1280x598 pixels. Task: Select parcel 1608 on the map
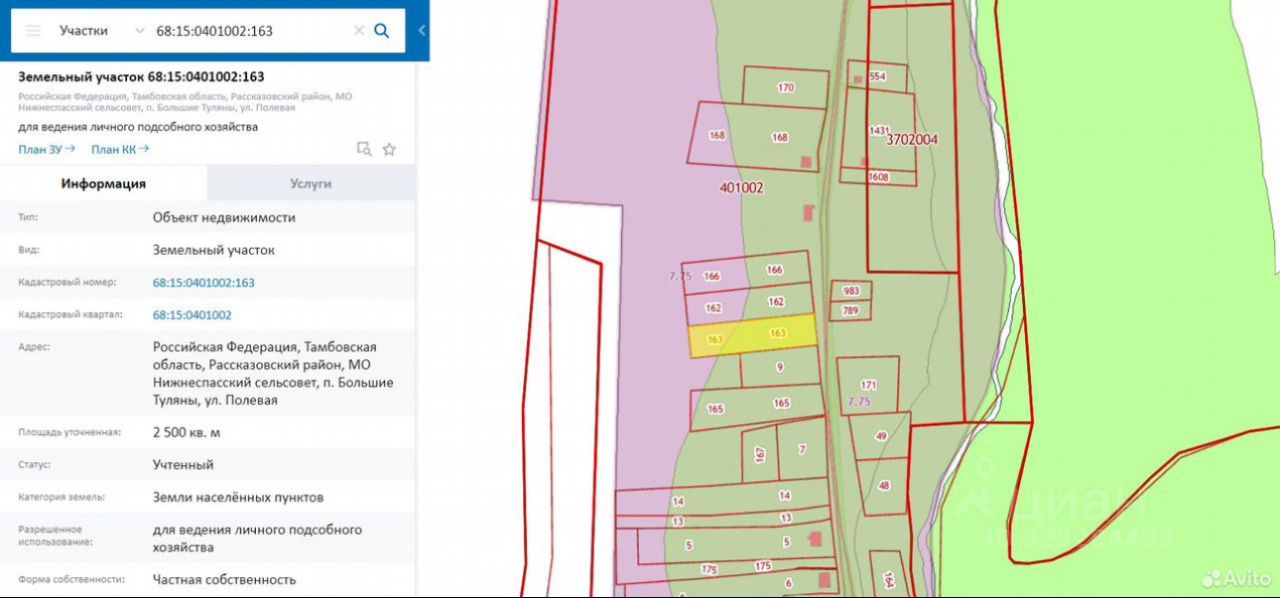click(x=878, y=177)
